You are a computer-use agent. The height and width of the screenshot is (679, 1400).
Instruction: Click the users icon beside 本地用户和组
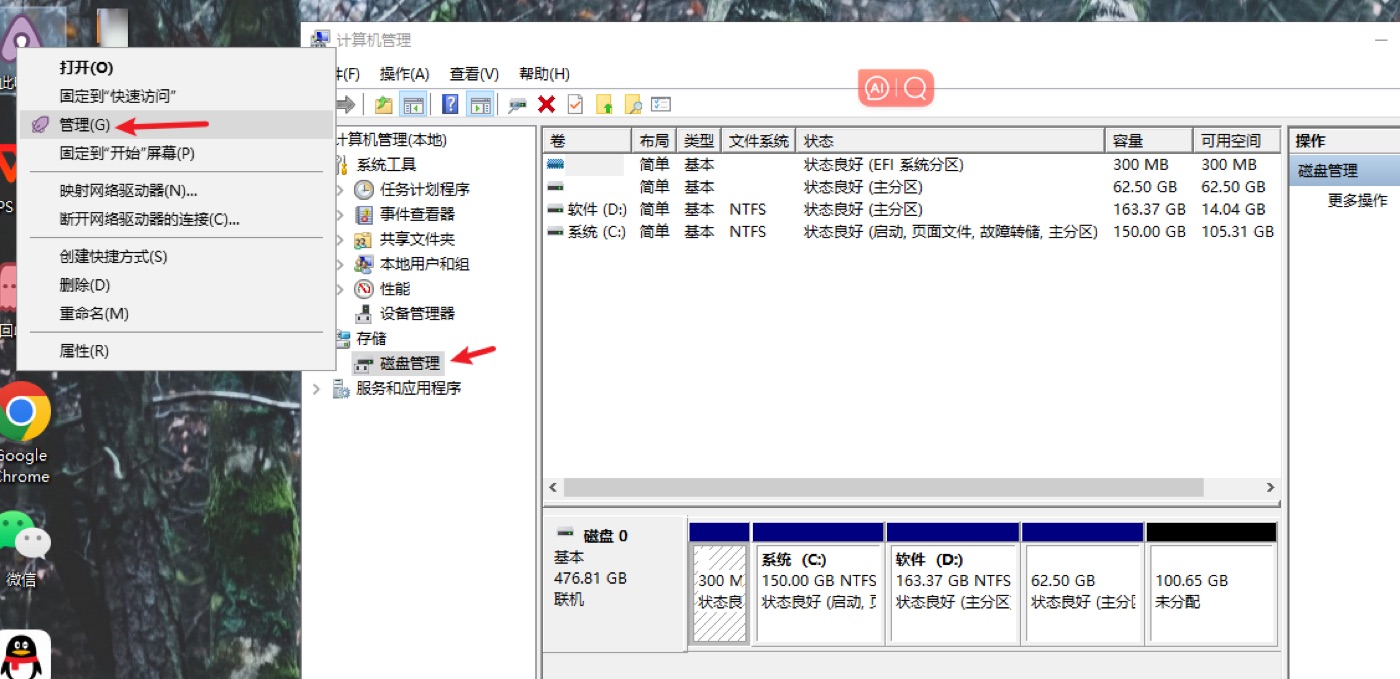pos(364,264)
